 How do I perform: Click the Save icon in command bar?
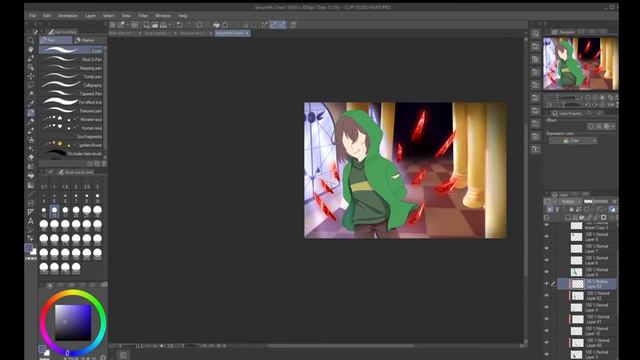coord(163,25)
